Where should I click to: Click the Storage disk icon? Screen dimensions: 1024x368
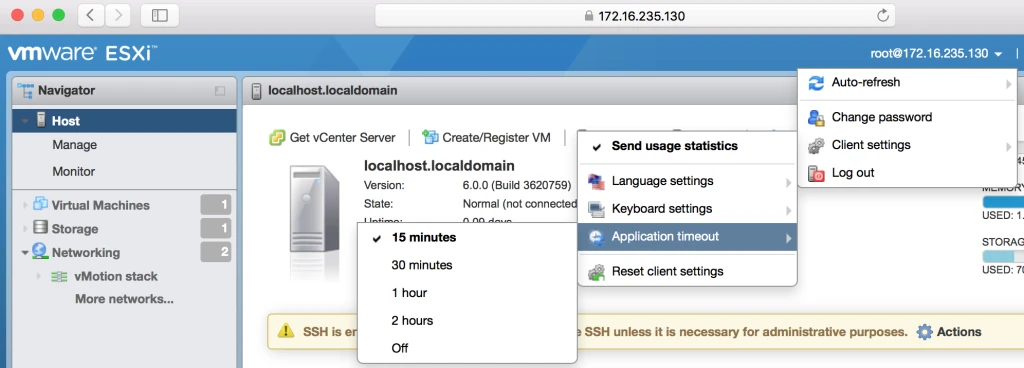[40, 228]
